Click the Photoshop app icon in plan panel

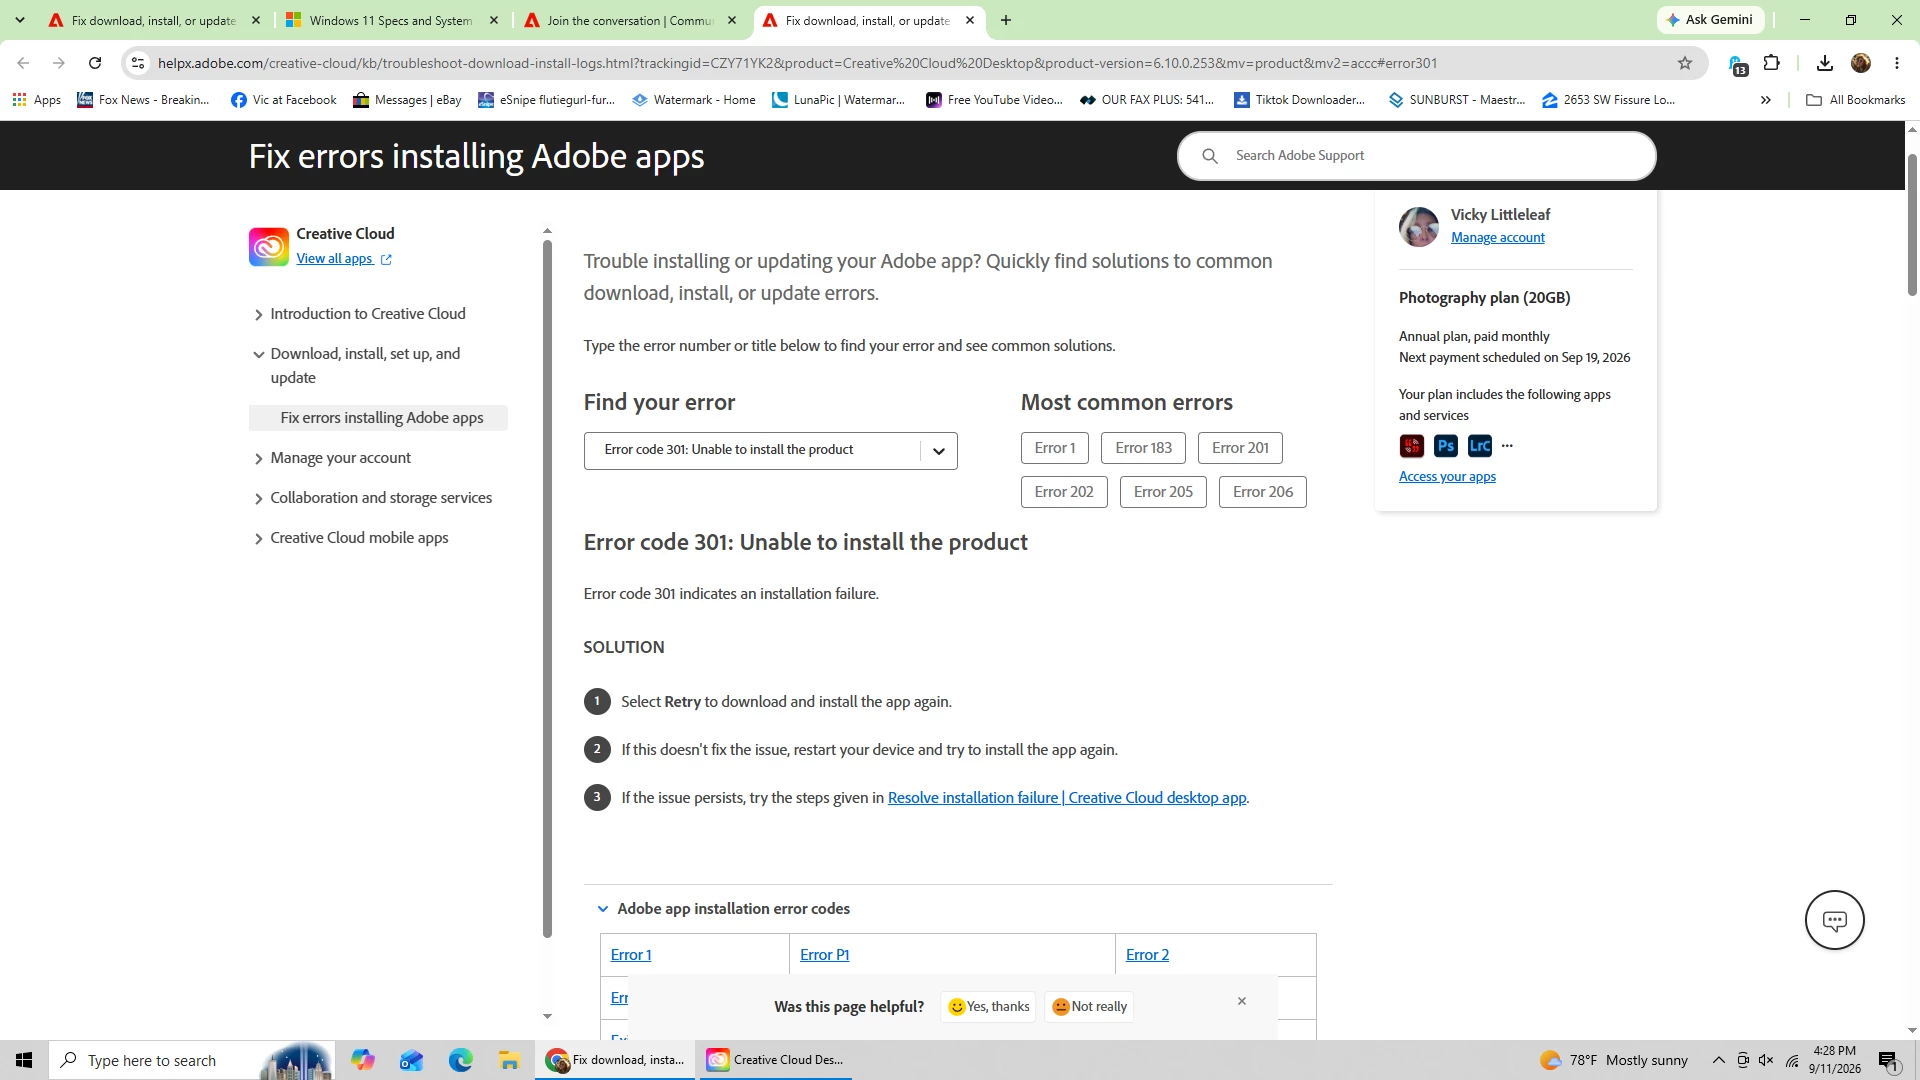(x=1445, y=446)
